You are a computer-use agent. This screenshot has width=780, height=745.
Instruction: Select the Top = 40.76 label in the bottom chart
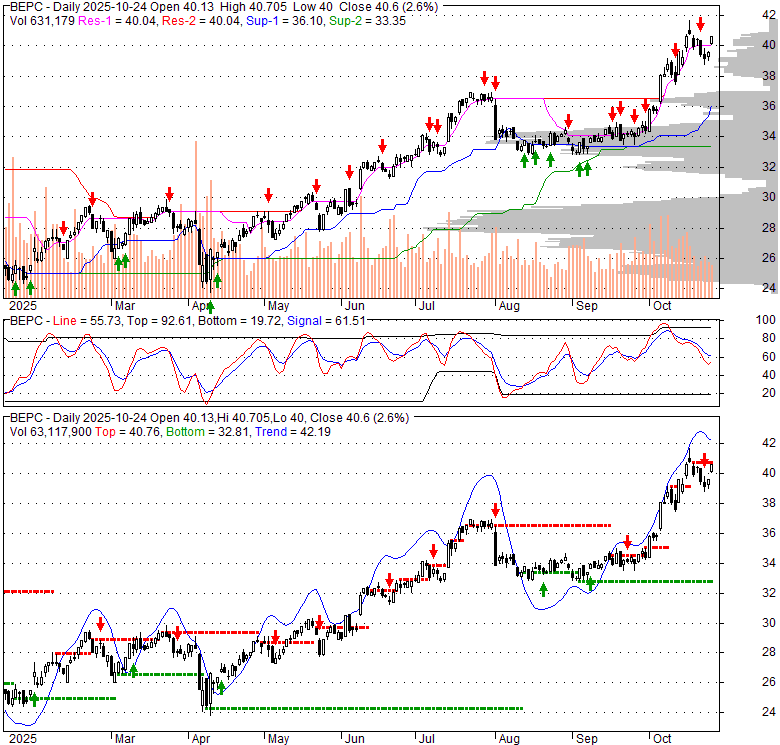point(127,432)
